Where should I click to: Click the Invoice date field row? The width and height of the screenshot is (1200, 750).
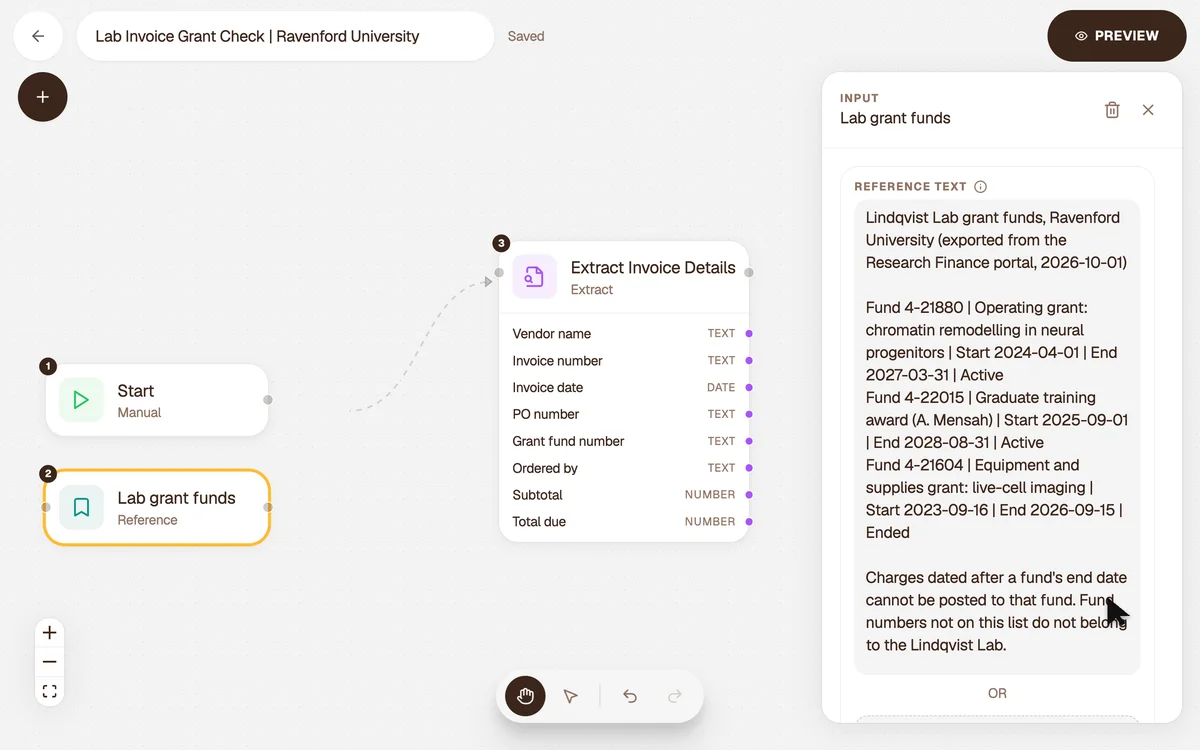624,388
